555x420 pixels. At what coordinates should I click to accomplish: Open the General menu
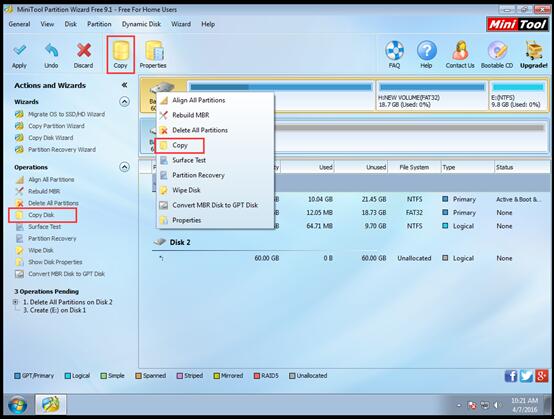point(19,24)
